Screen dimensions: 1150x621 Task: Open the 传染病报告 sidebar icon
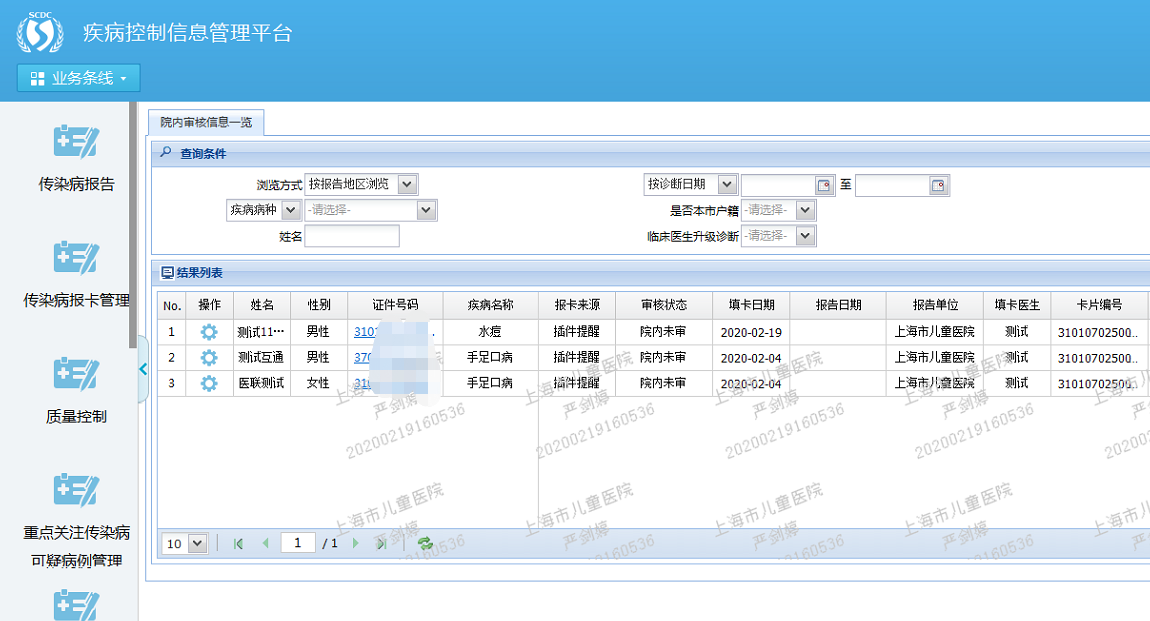[76, 143]
